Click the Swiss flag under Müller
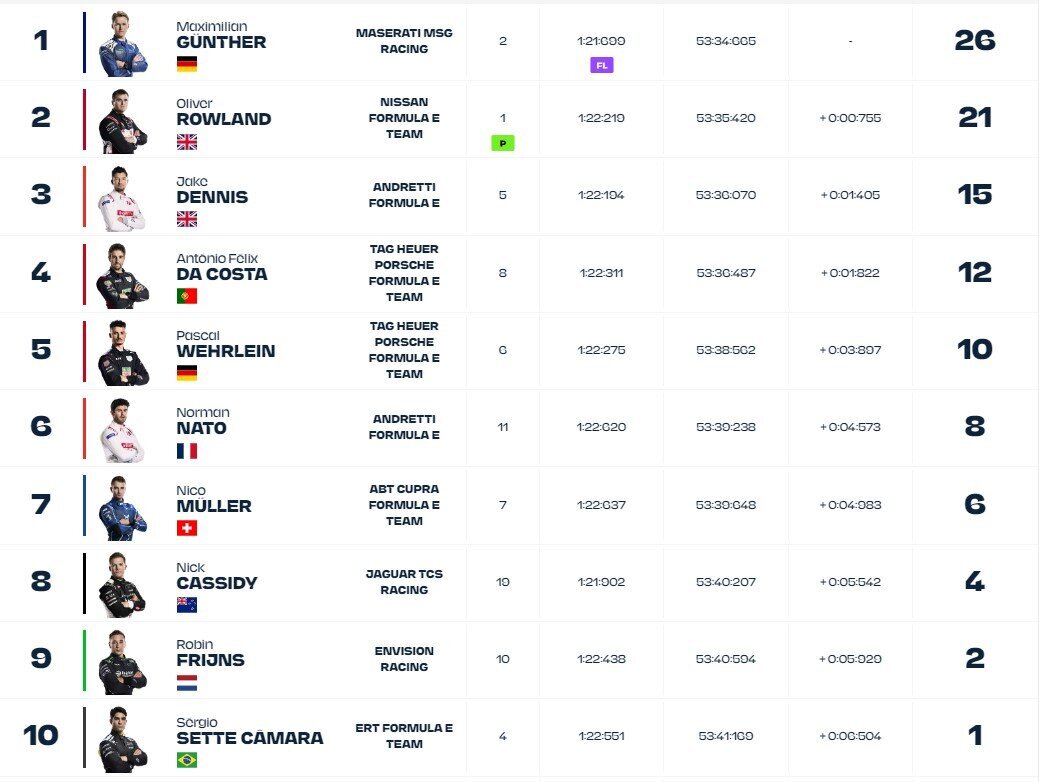 click(x=186, y=528)
